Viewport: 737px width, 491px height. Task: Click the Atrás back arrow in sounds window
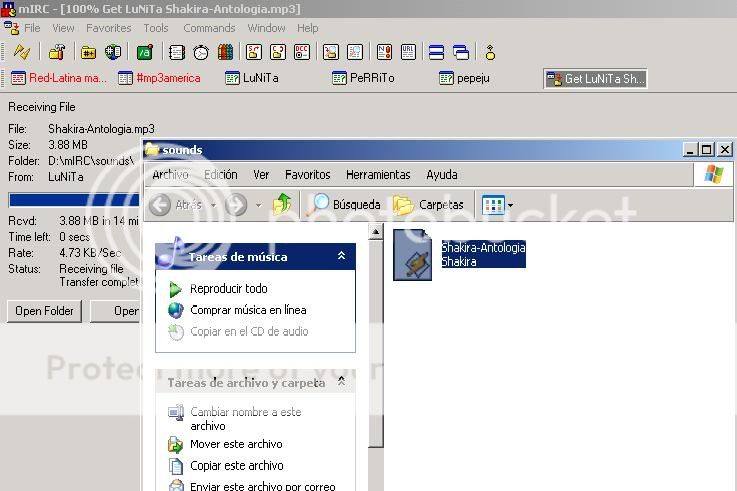tap(176, 205)
